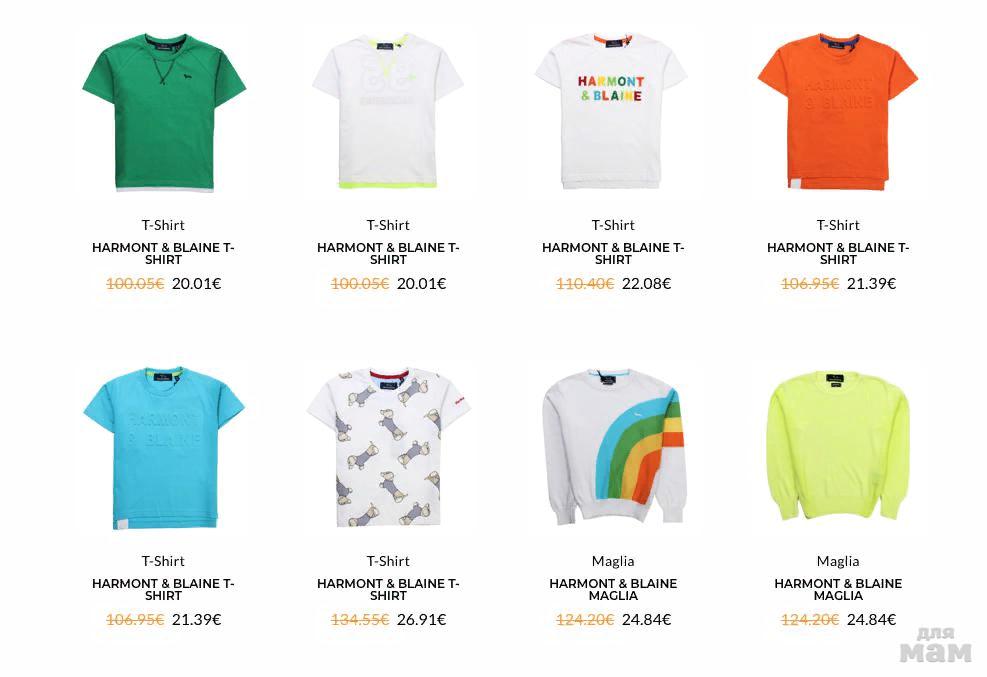Open the green T-shirt product image

pyautogui.click(x=164, y=112)
